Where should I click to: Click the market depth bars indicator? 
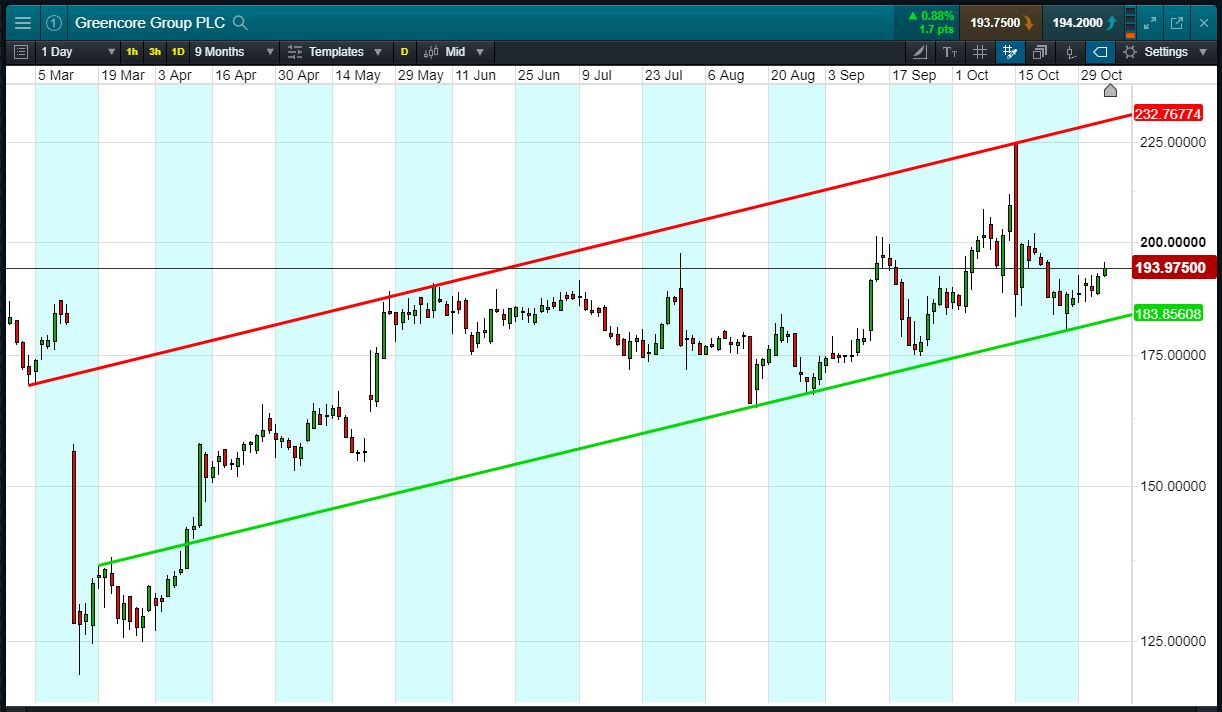coord(1130,22)
